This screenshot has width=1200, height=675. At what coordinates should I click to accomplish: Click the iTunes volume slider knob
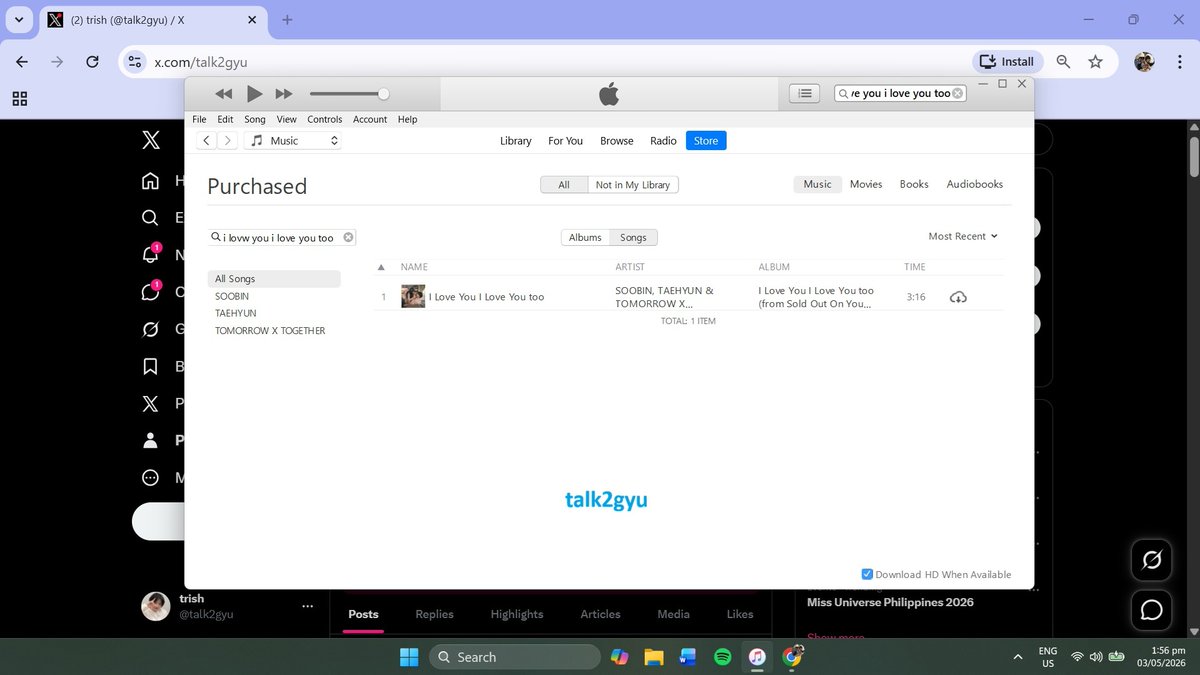pyautogui.click(x=383, y=94)
